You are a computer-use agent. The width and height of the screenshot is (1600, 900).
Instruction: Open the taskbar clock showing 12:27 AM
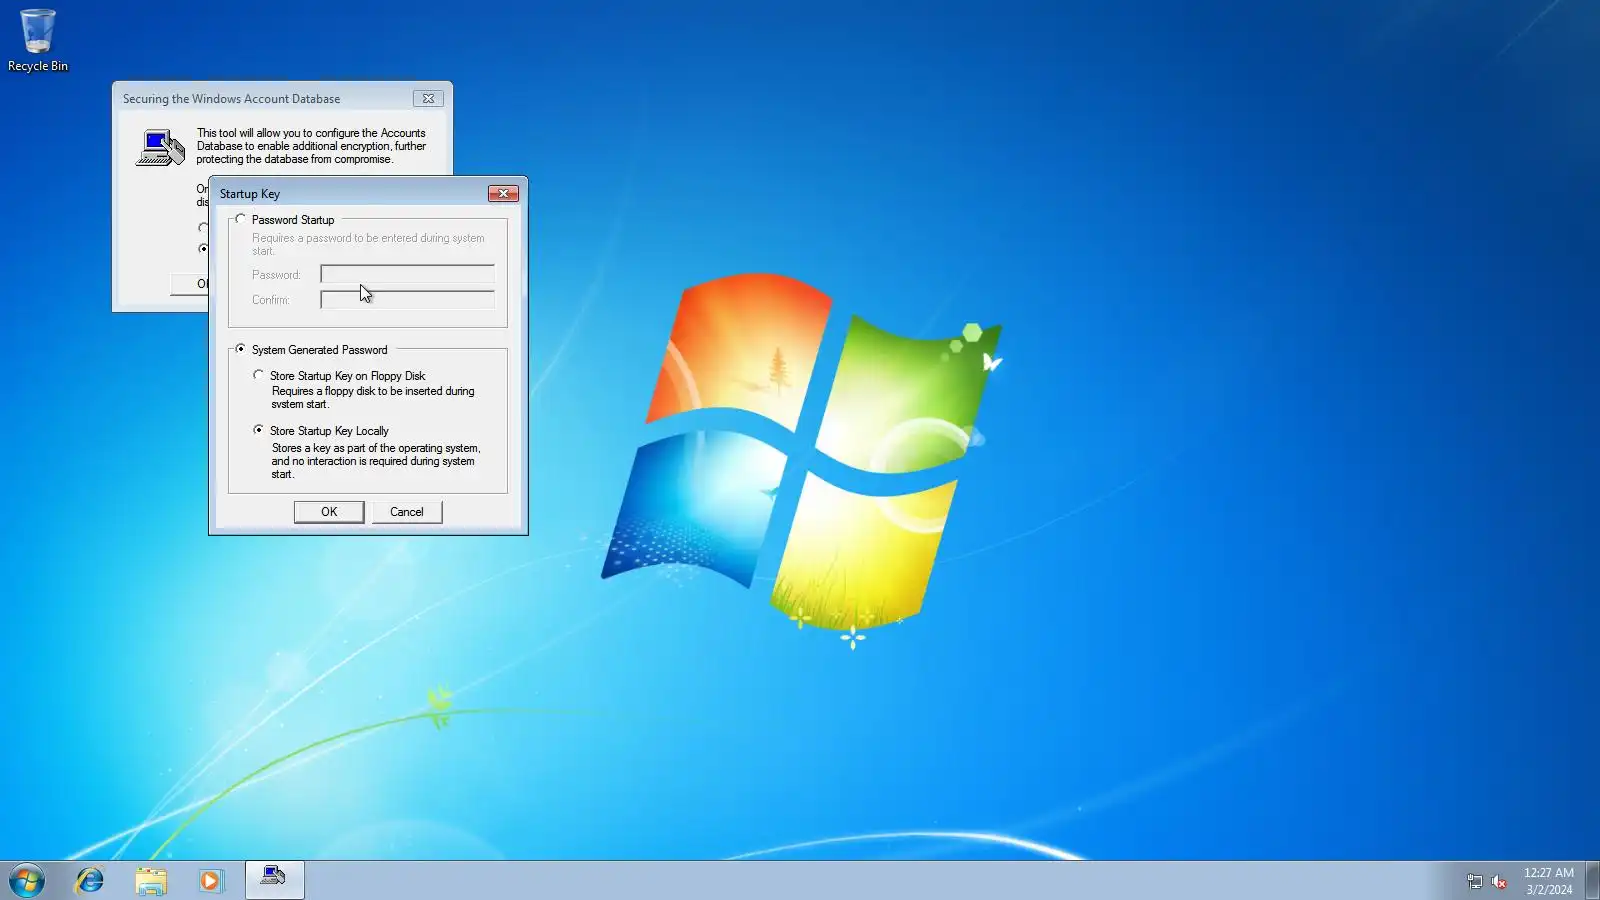(1549, 881)
